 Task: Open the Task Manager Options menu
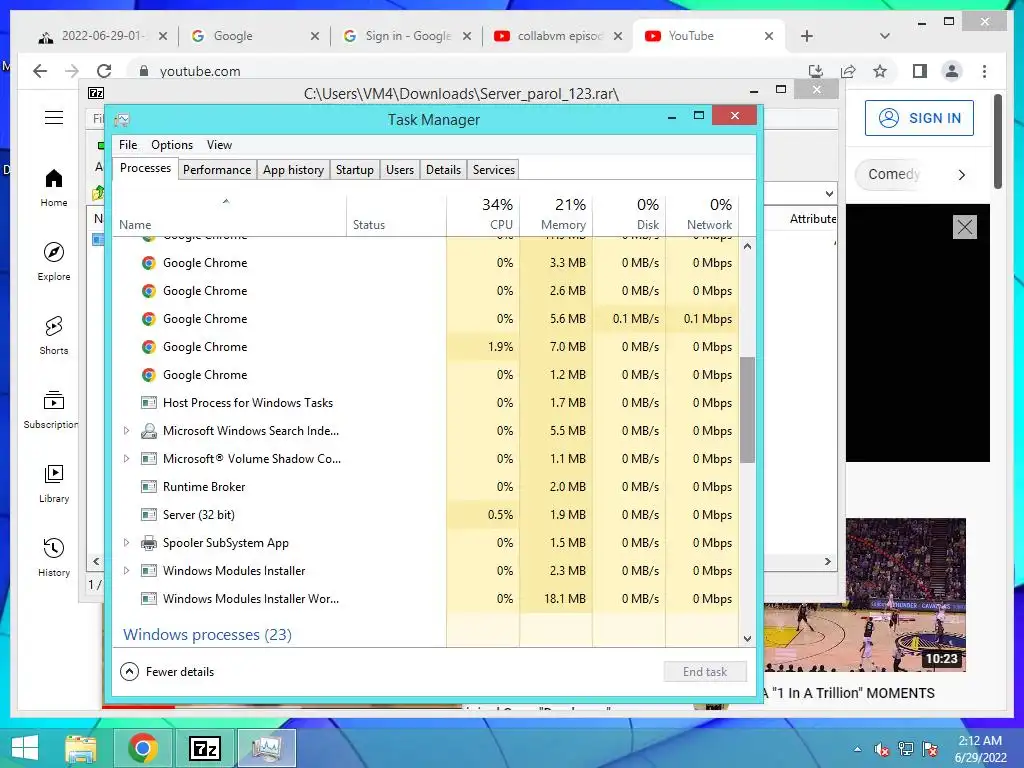tap(172, 145)
